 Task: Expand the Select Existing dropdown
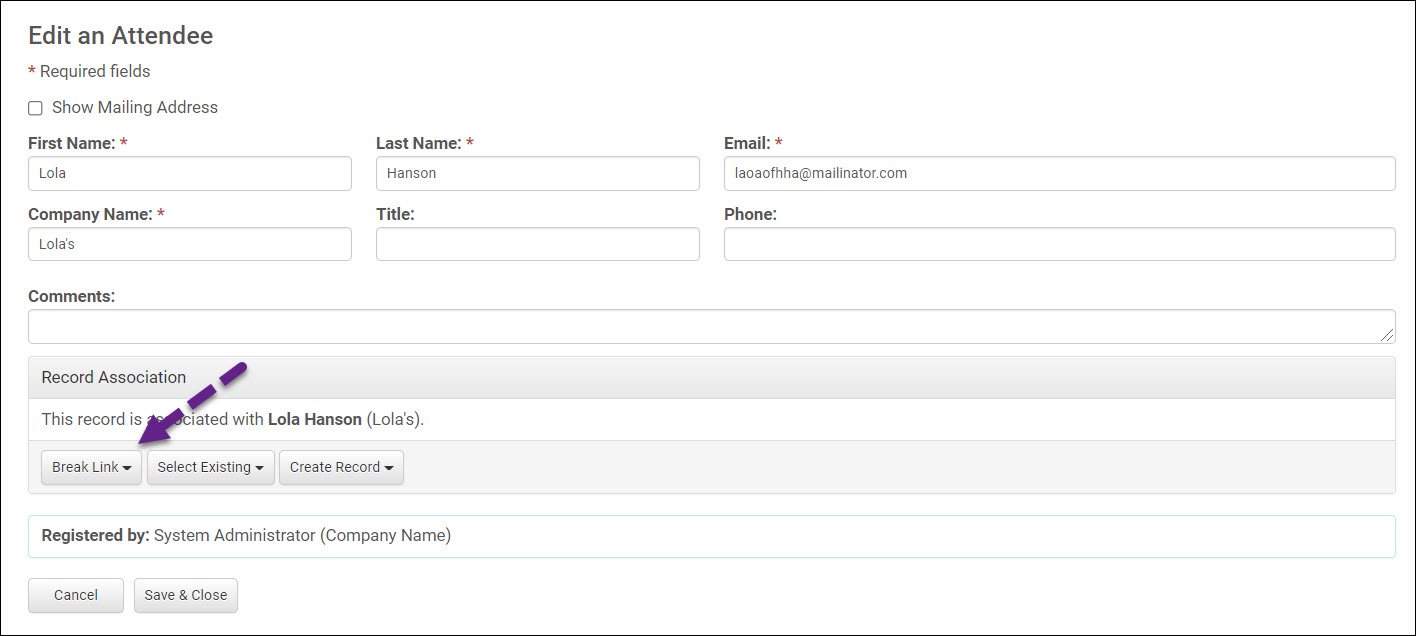[x=210, y=467]
